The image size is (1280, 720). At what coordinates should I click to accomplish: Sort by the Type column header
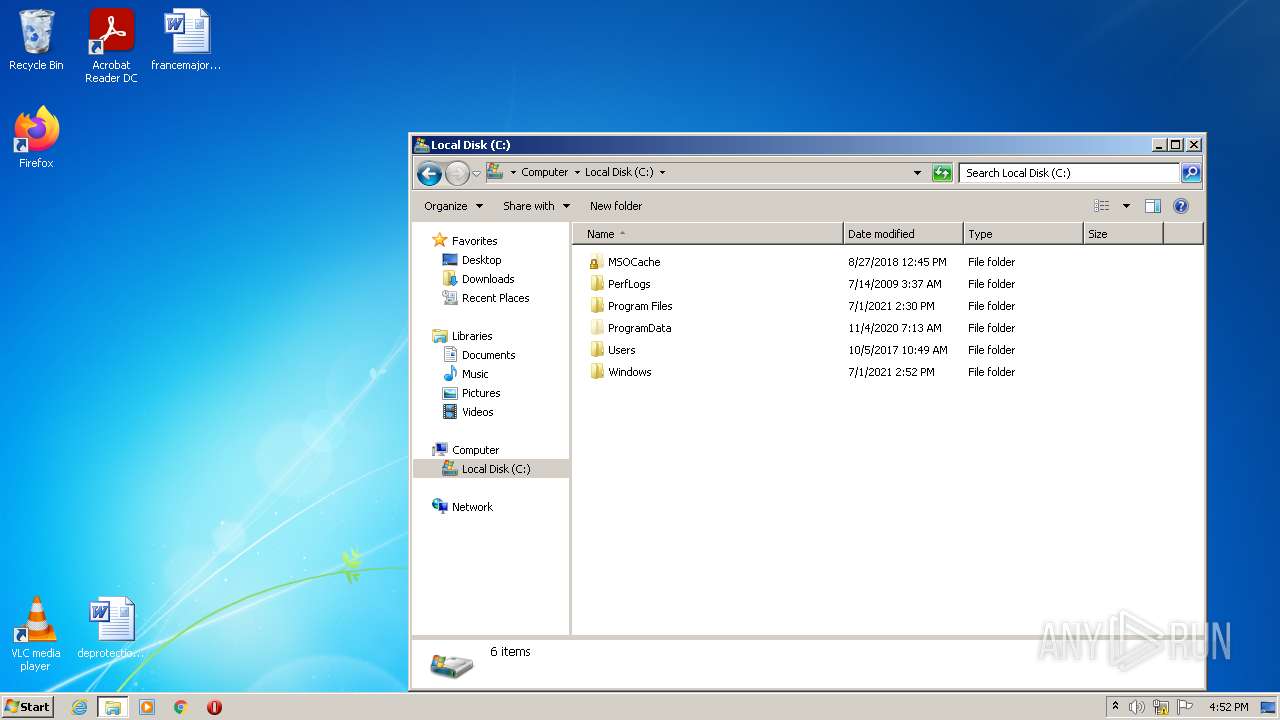coord(1023,234)
